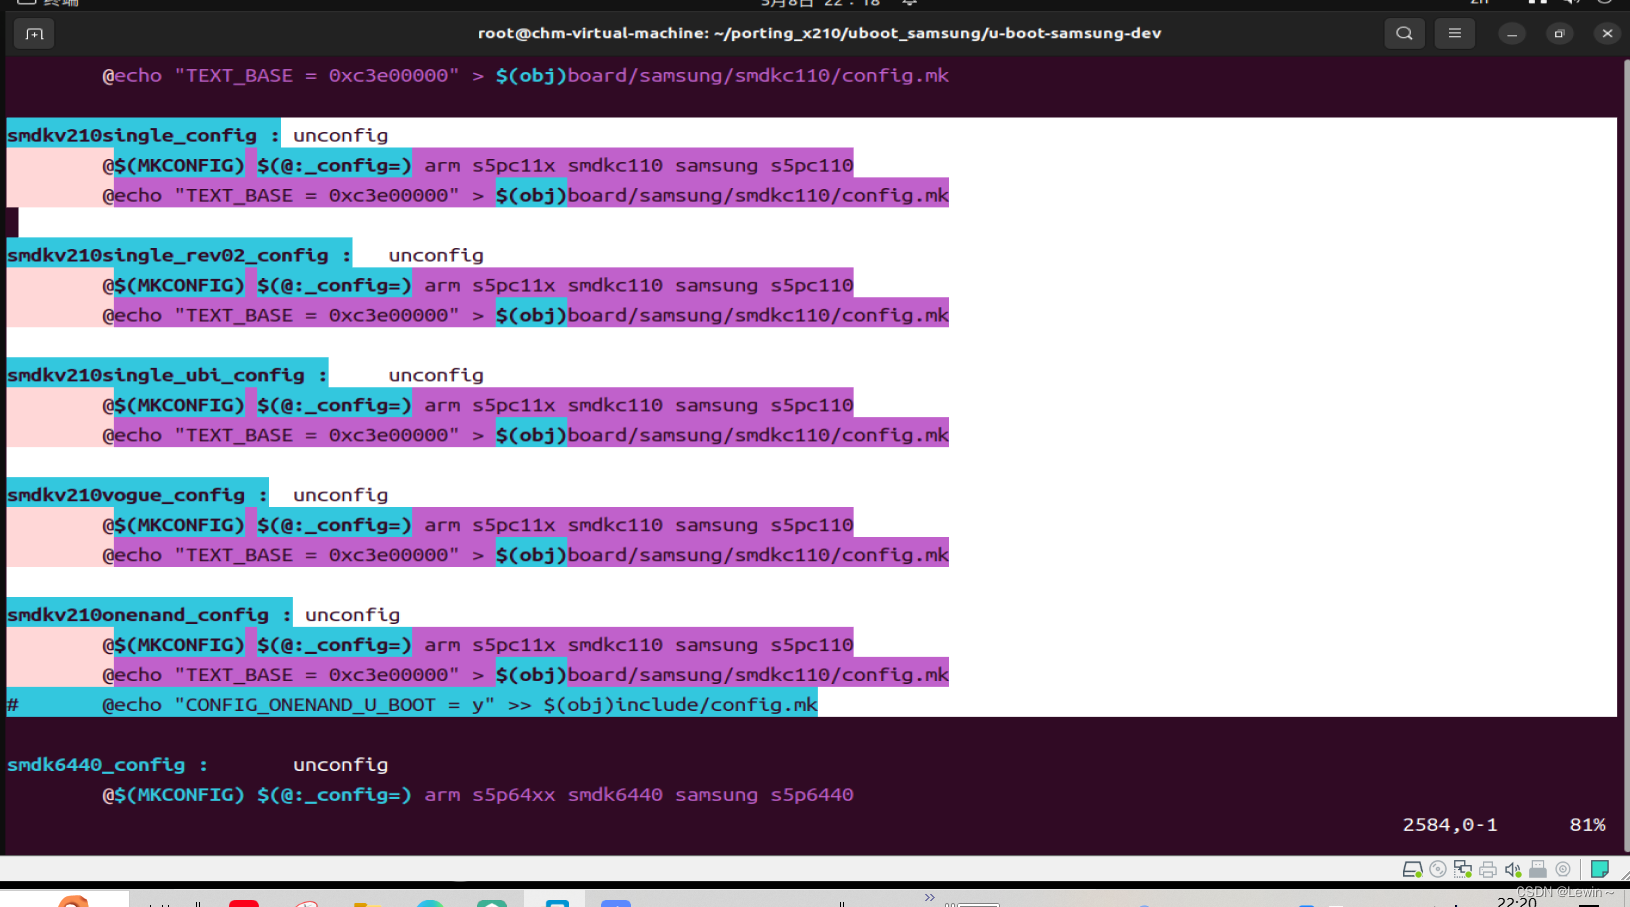Click @$(MKCONFIG) under smdkv210single_config
The width and height of the screenshot is (1630, 907).
[x=173, y=165]
